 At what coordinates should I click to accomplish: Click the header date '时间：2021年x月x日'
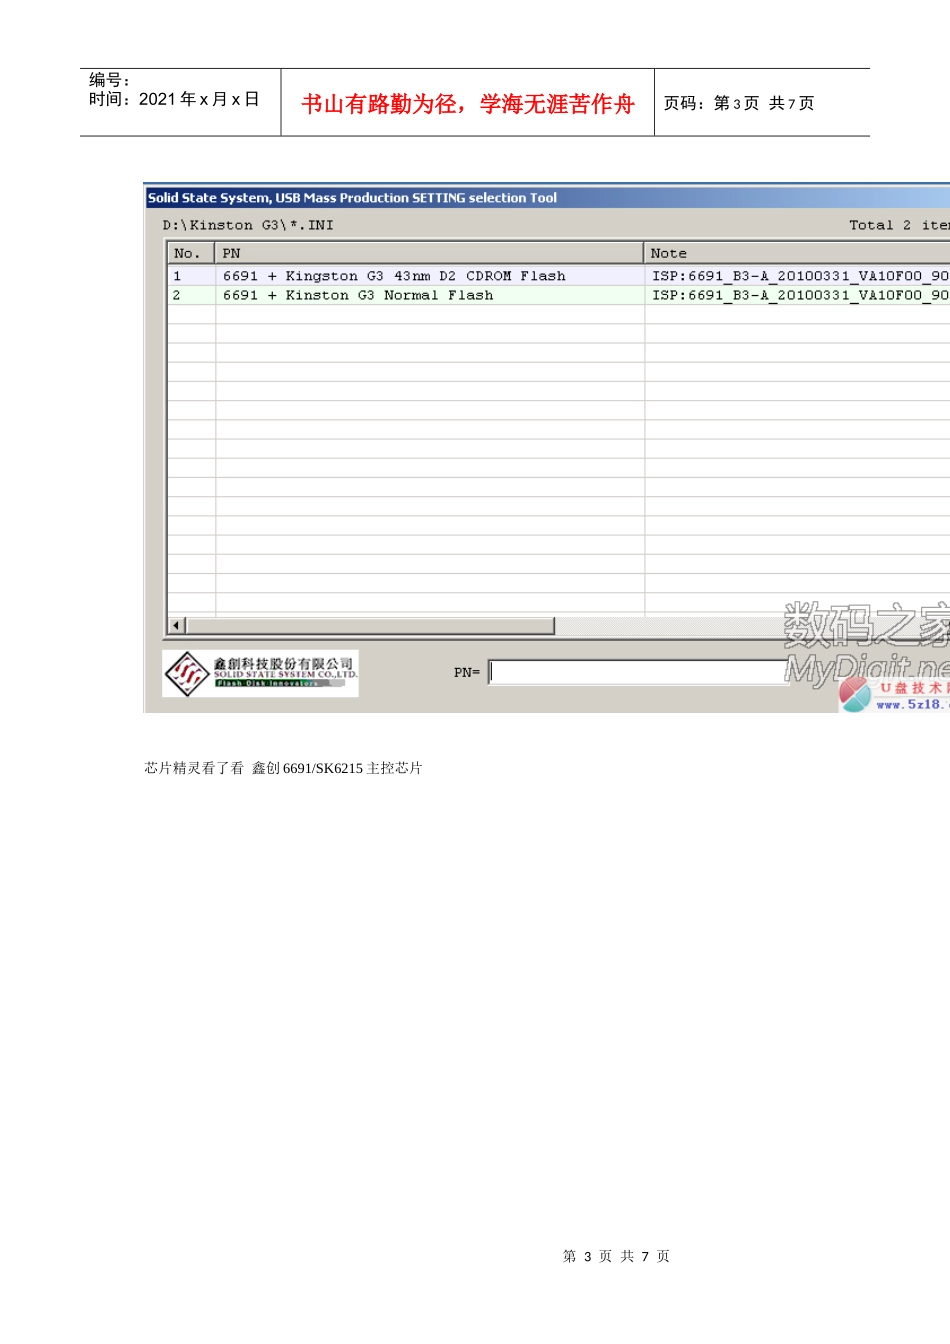point(174,99)
